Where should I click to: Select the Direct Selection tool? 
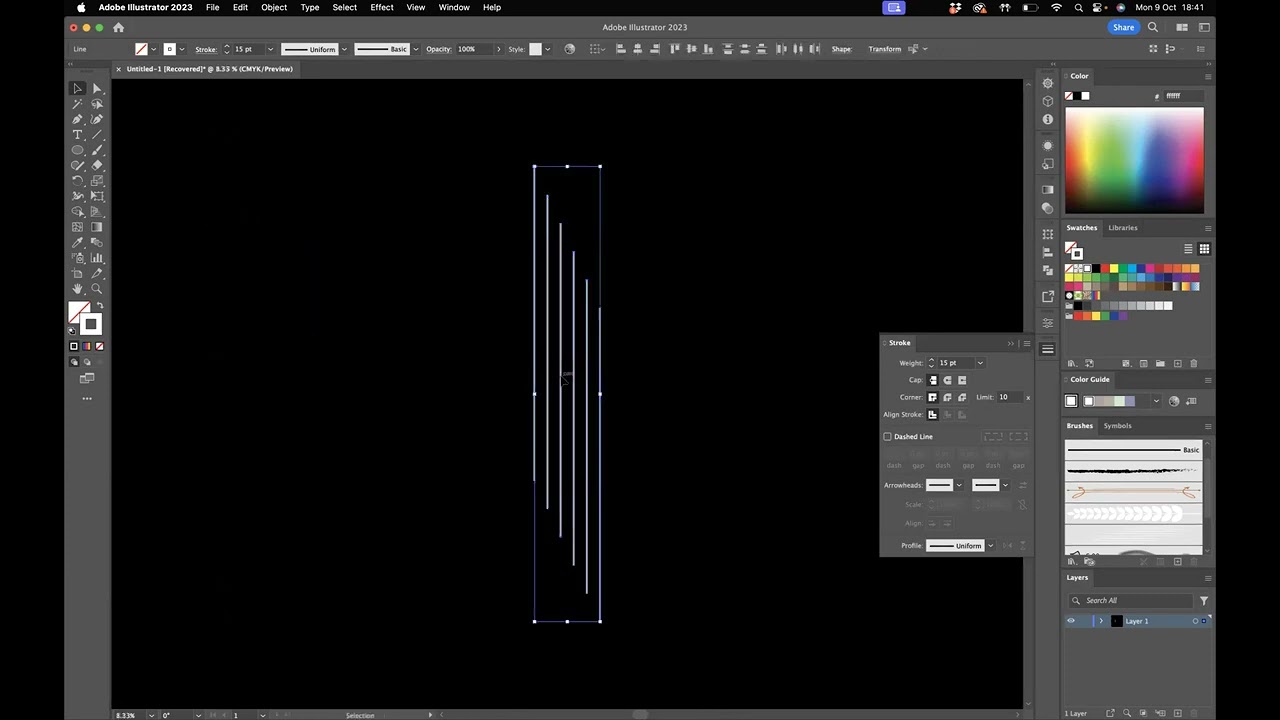97,89
